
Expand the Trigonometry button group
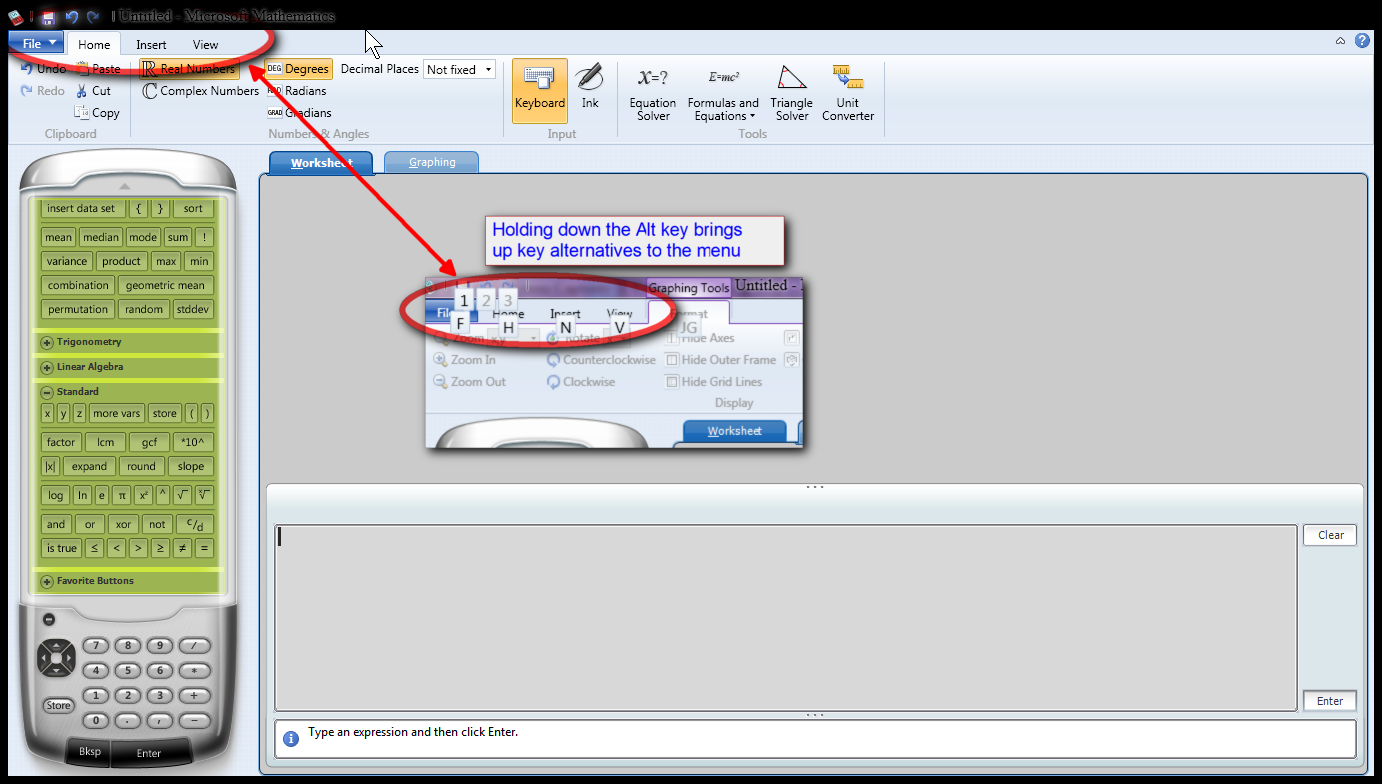47,342
